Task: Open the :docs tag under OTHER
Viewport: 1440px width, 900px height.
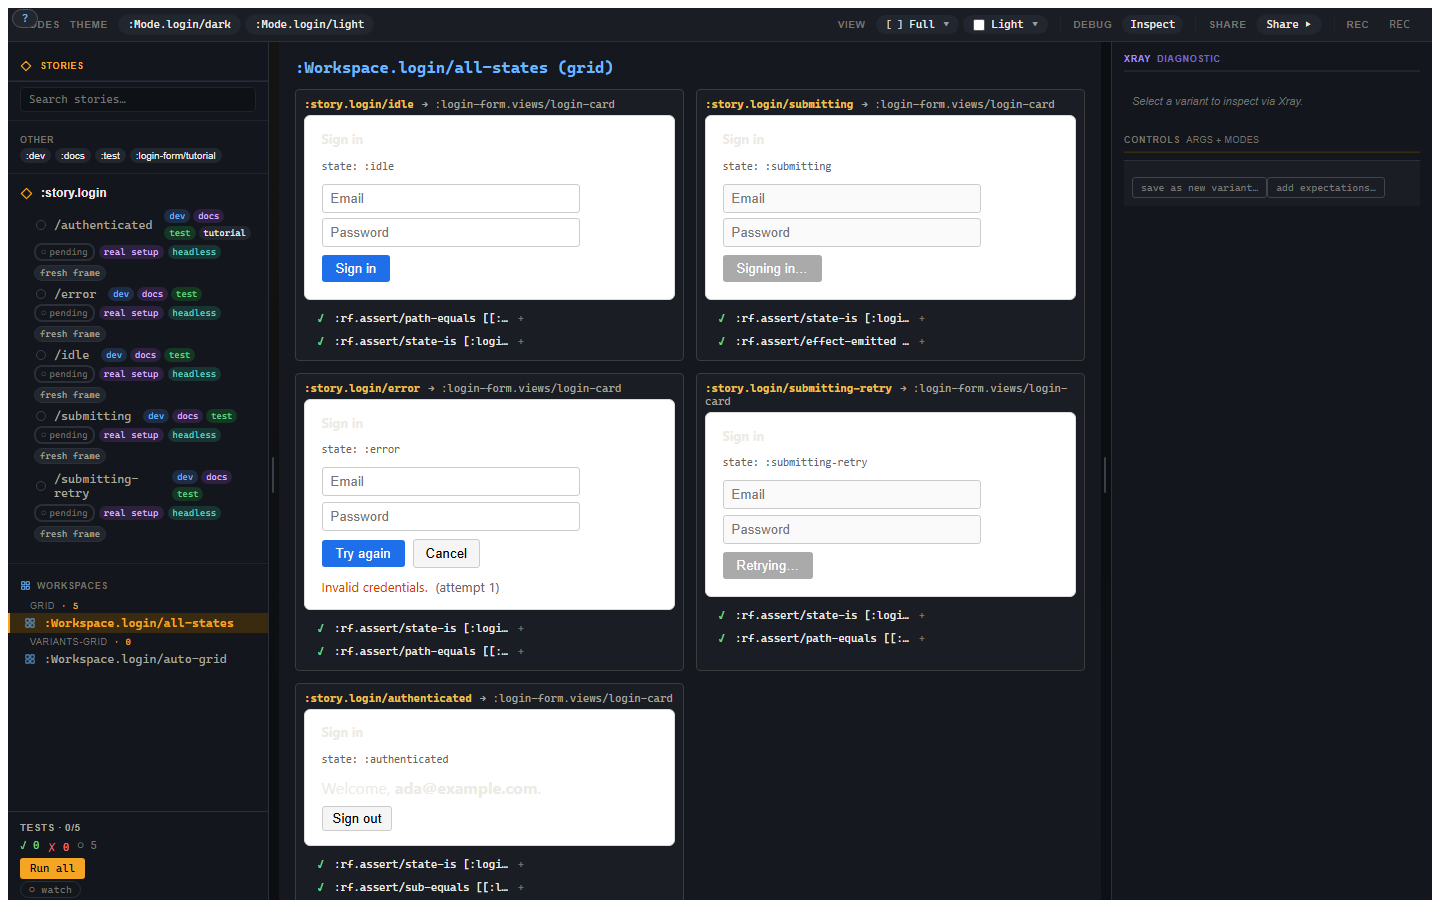Action: 73,156
